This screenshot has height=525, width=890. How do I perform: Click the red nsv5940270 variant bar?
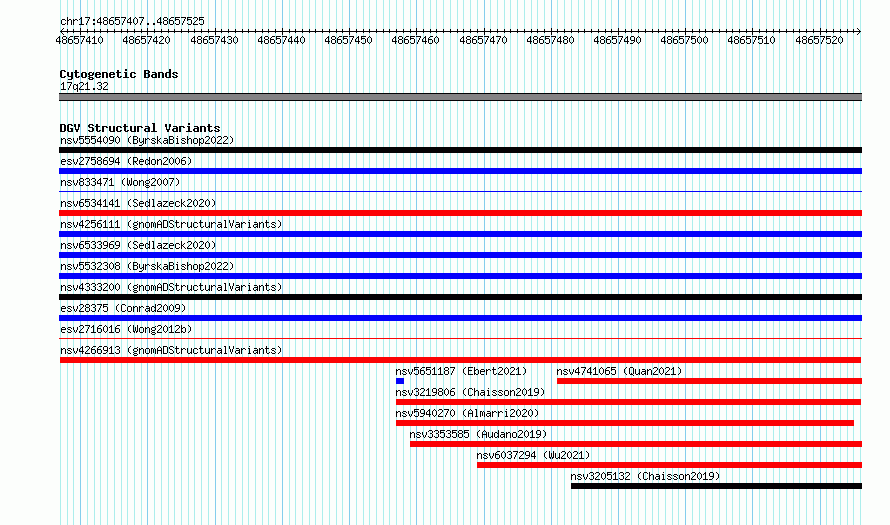pyautogui.click(x=625, y=423)
